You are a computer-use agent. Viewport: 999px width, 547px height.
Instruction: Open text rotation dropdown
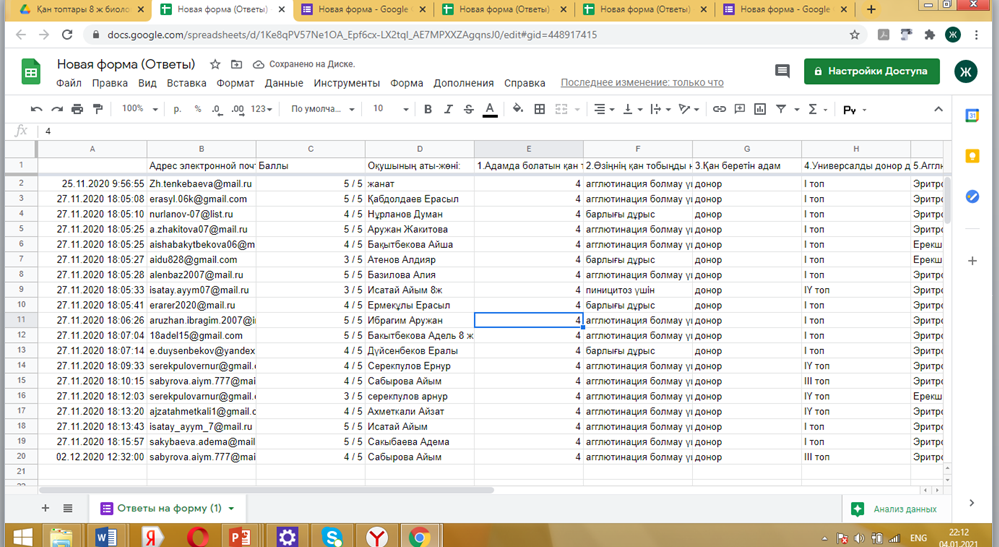pyautogui.click(x=689, y=110)
